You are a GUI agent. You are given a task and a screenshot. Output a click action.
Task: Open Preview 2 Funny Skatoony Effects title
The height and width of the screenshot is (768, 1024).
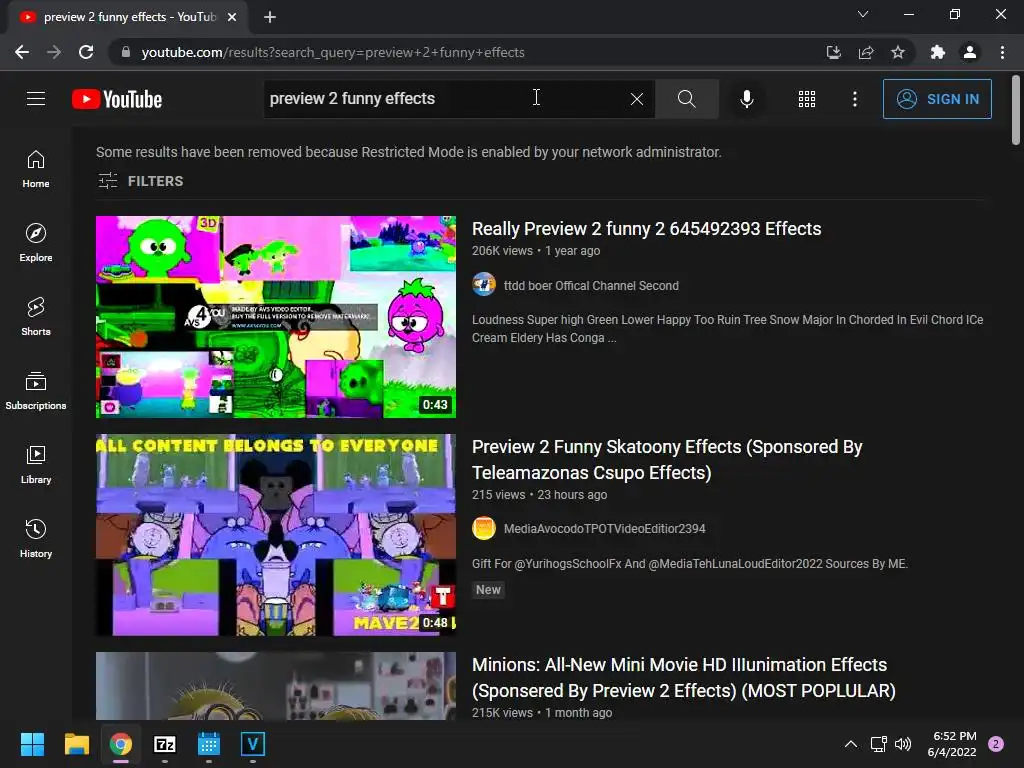(x=667, y=460)
